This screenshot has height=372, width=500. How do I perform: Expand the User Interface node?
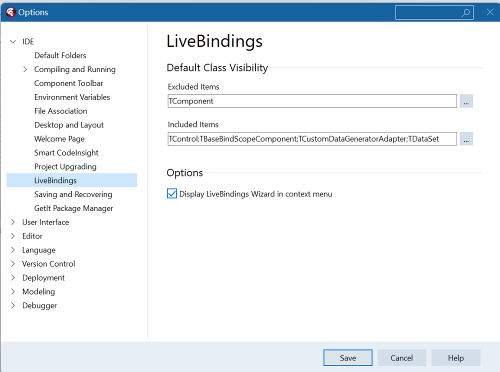(13, 222)
